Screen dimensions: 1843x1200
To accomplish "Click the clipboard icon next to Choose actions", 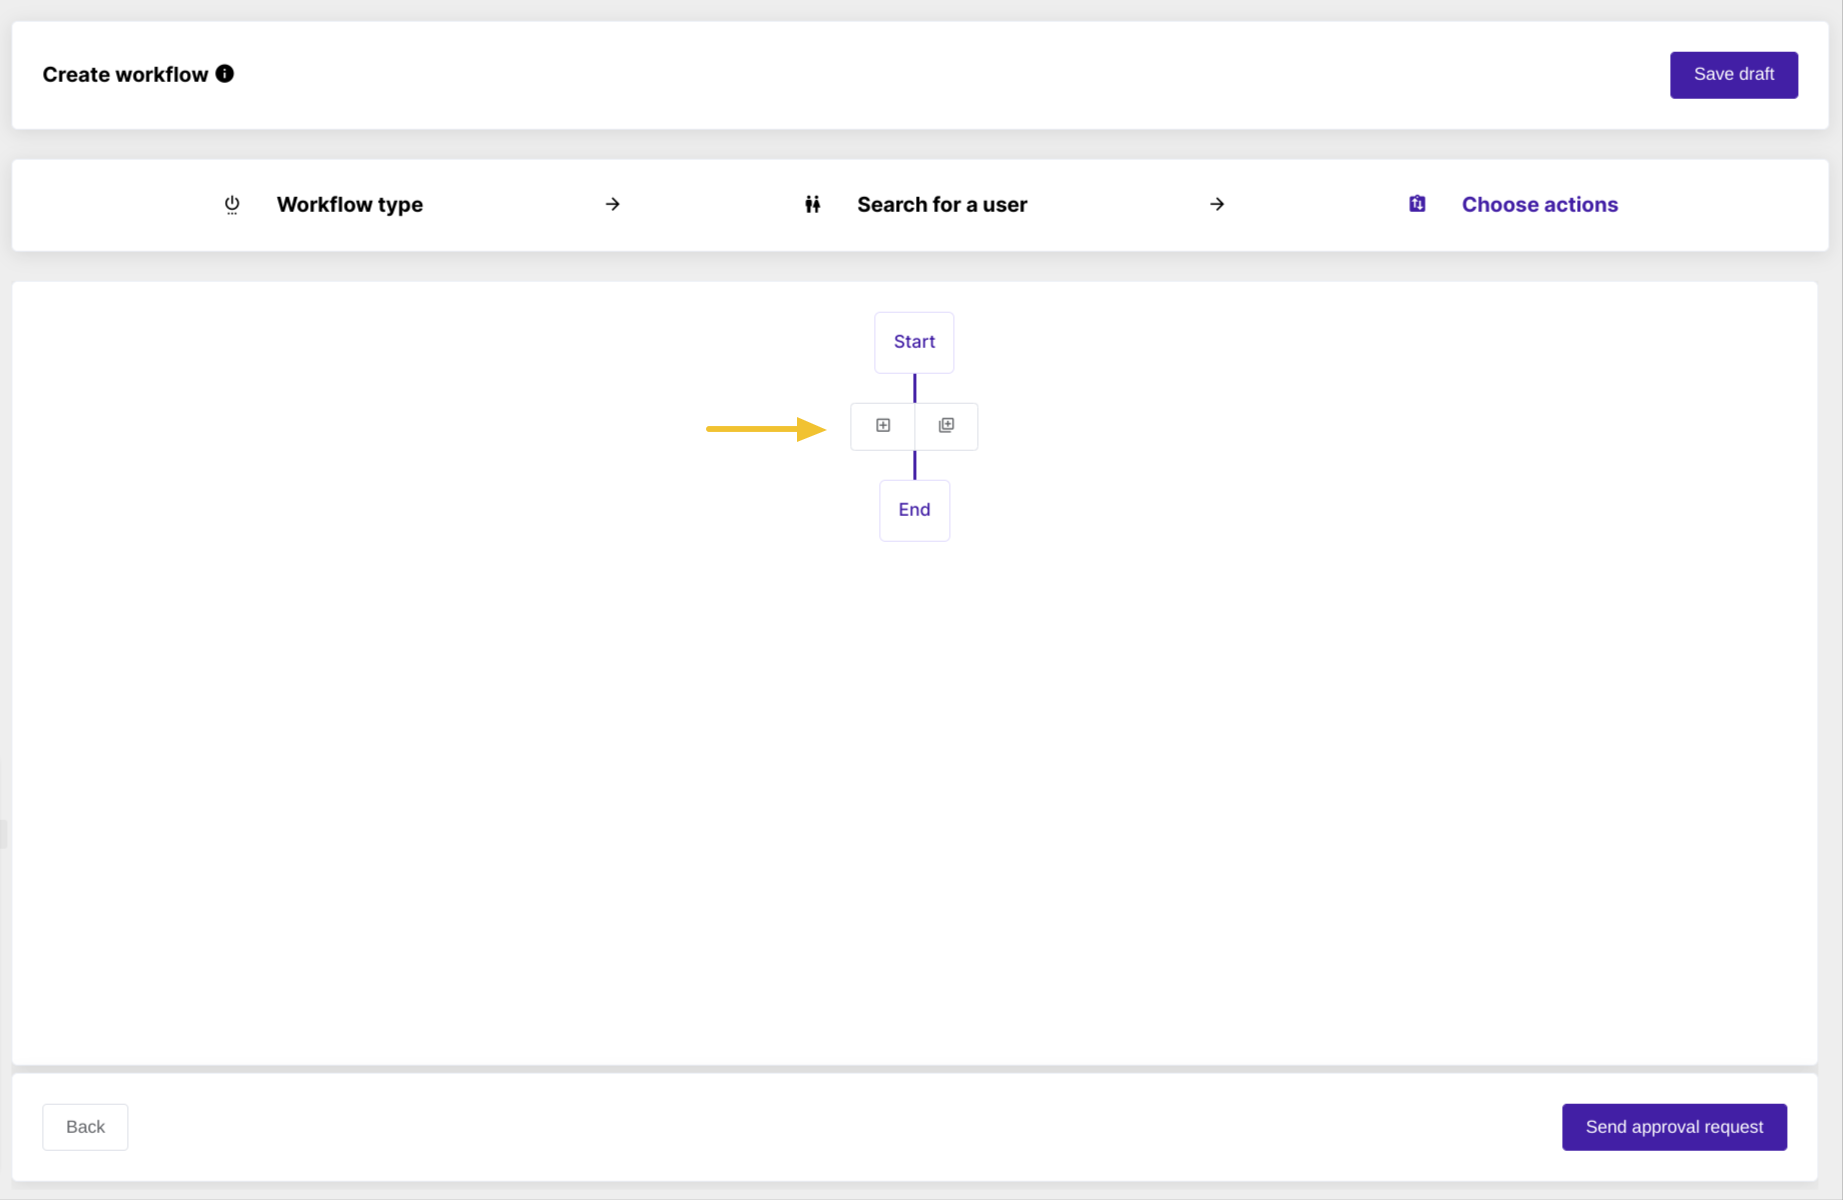I will [1417, 204].
